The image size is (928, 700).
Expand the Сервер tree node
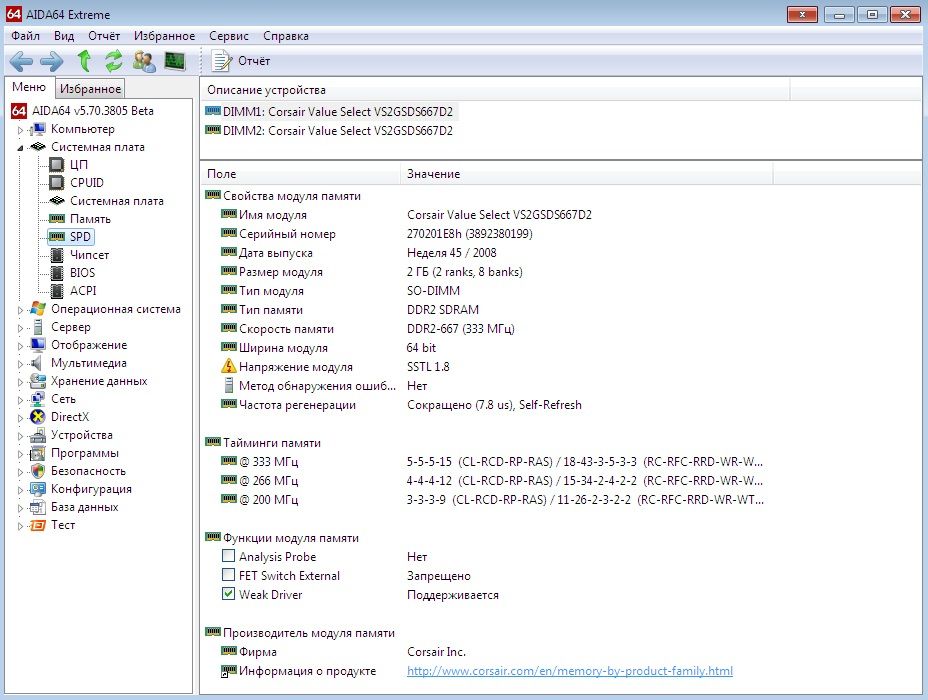20,328
